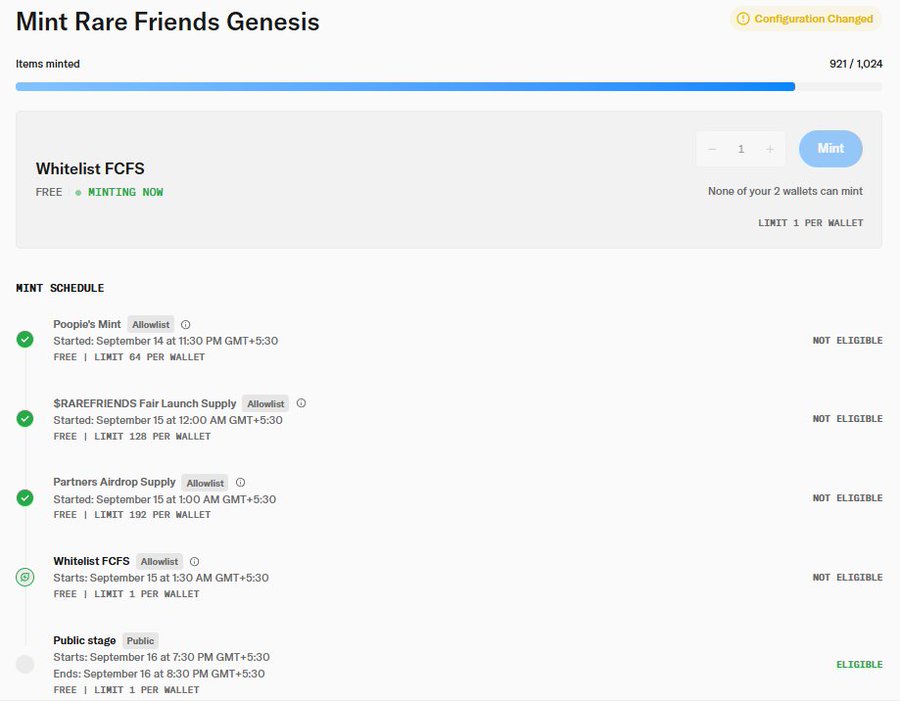900x701 pixels.
Task: Click 'Starts: September 15 at 1:30 AM GMT+5:30'
Action: [x=161, y=578]
